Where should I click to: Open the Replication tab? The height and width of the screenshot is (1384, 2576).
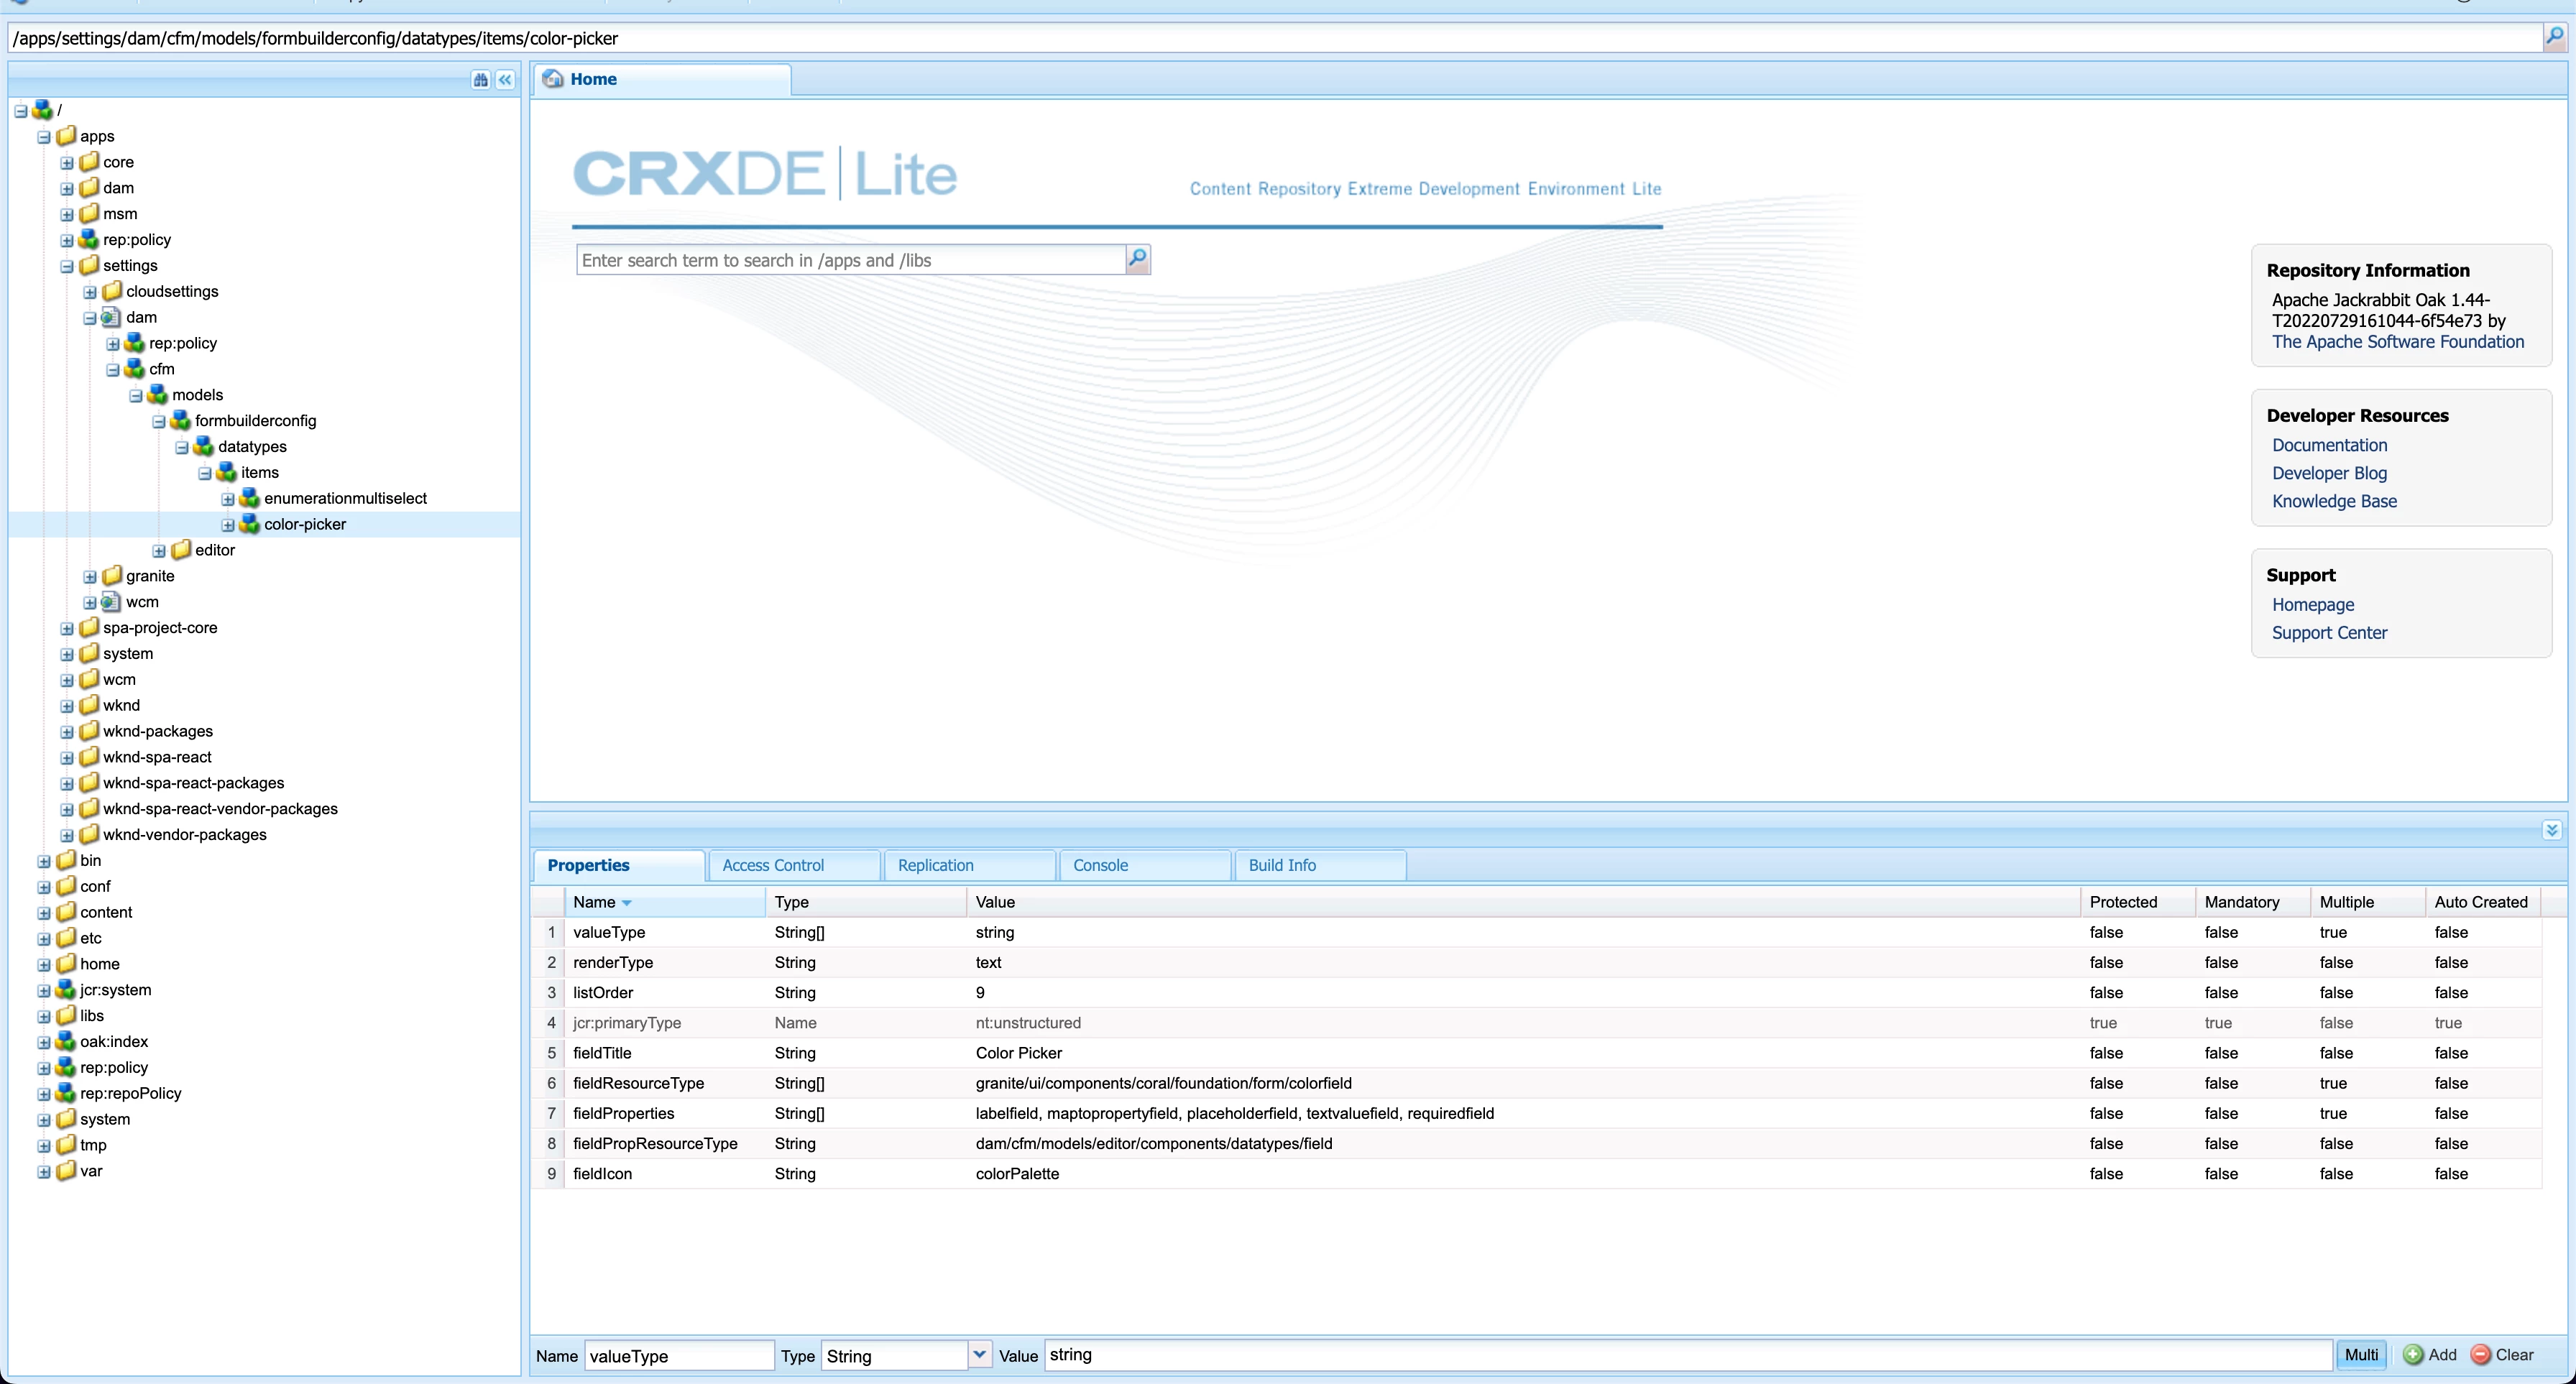point(935,865)
